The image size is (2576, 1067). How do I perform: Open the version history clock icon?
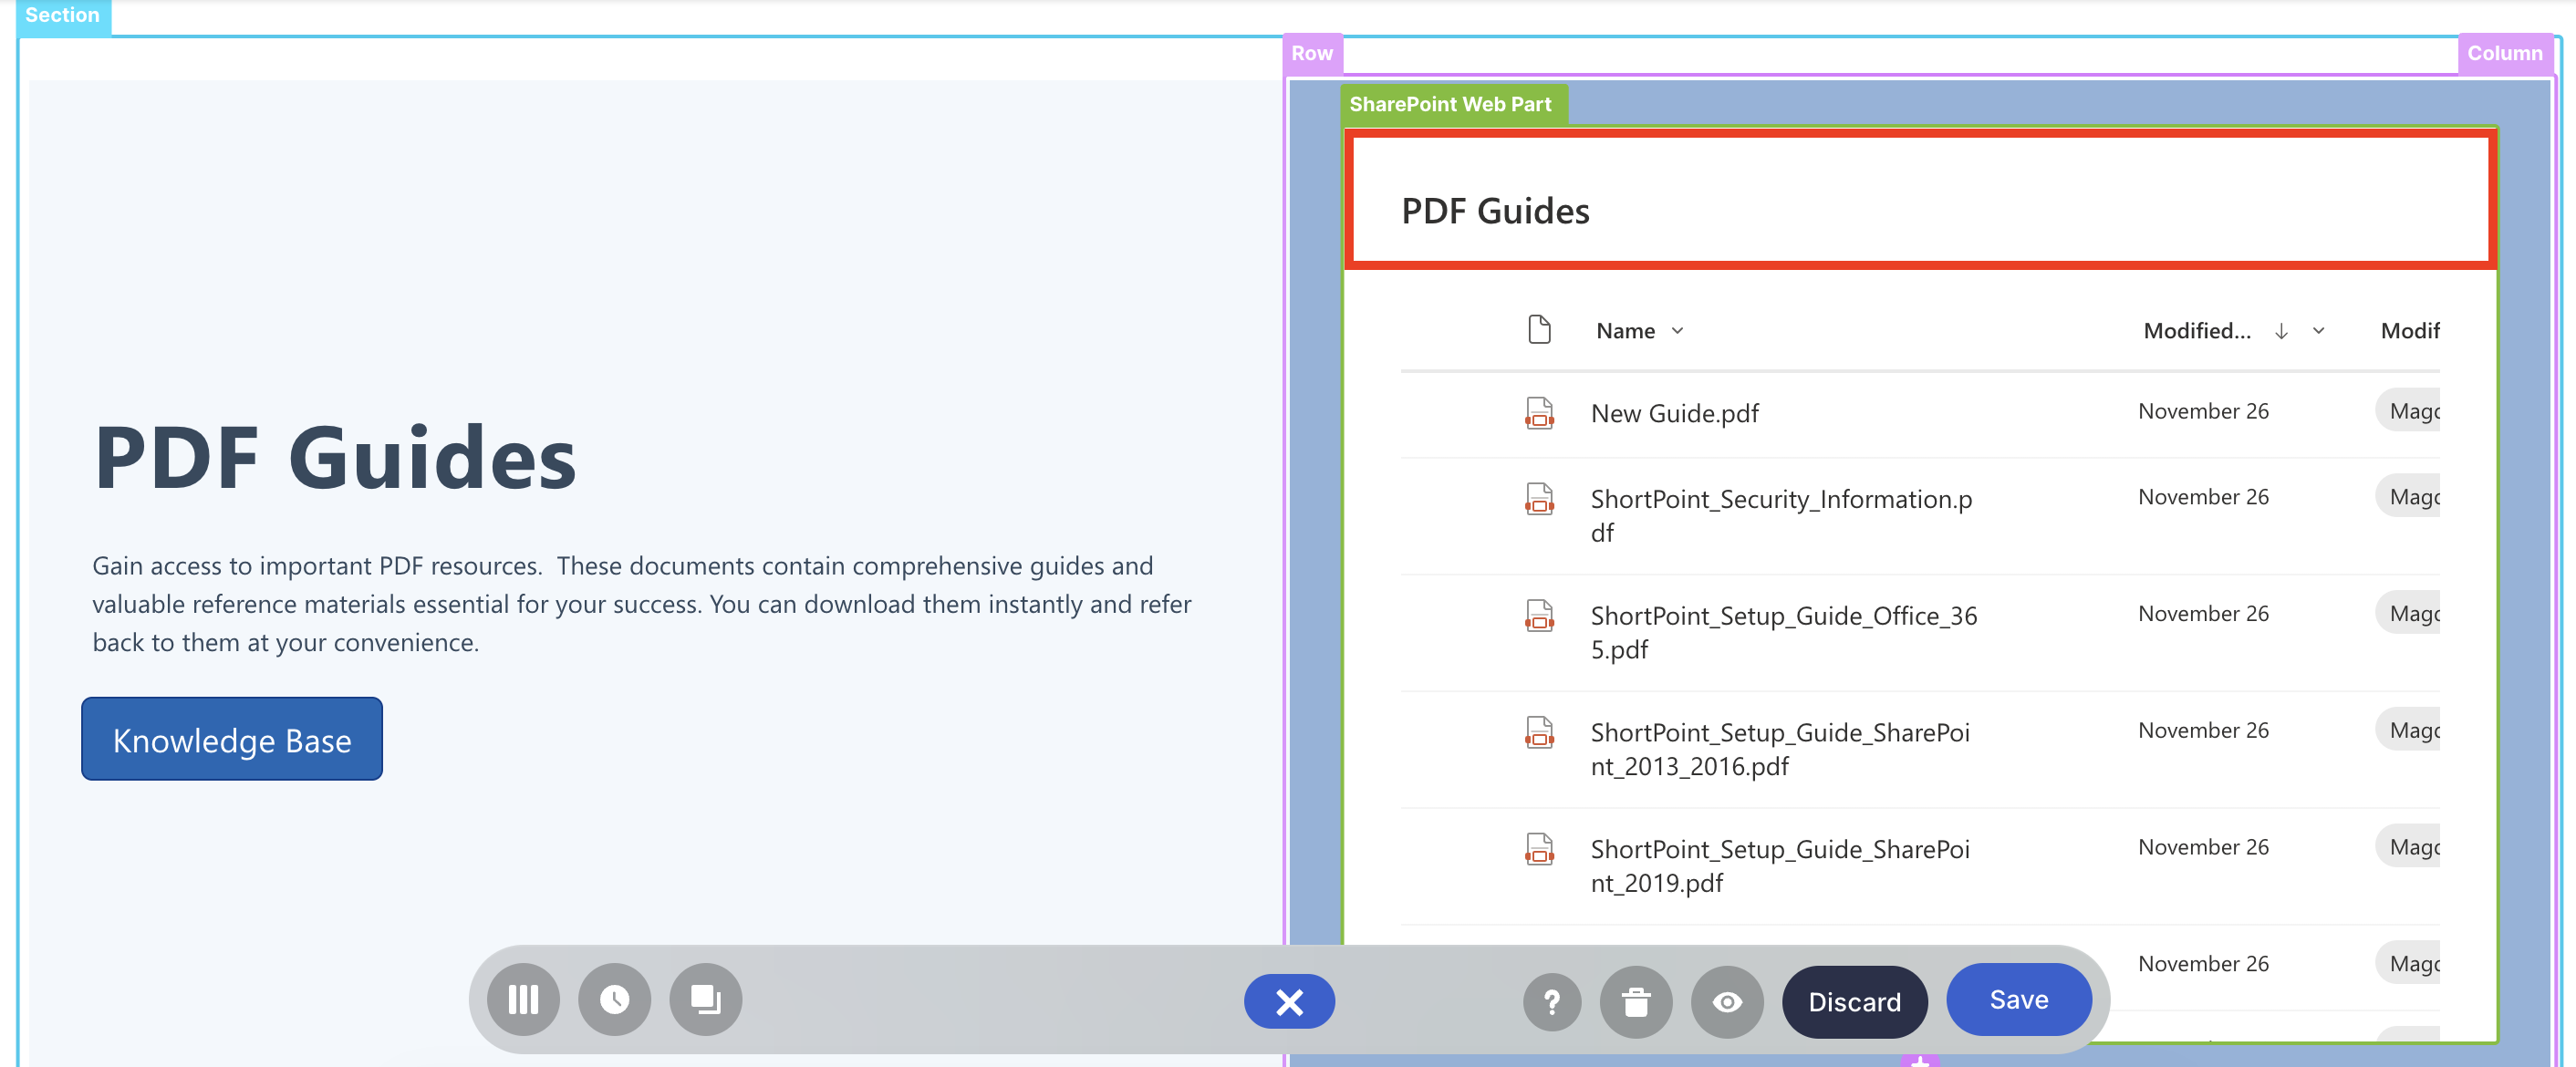pyautogui.click(x=614, y=999)
